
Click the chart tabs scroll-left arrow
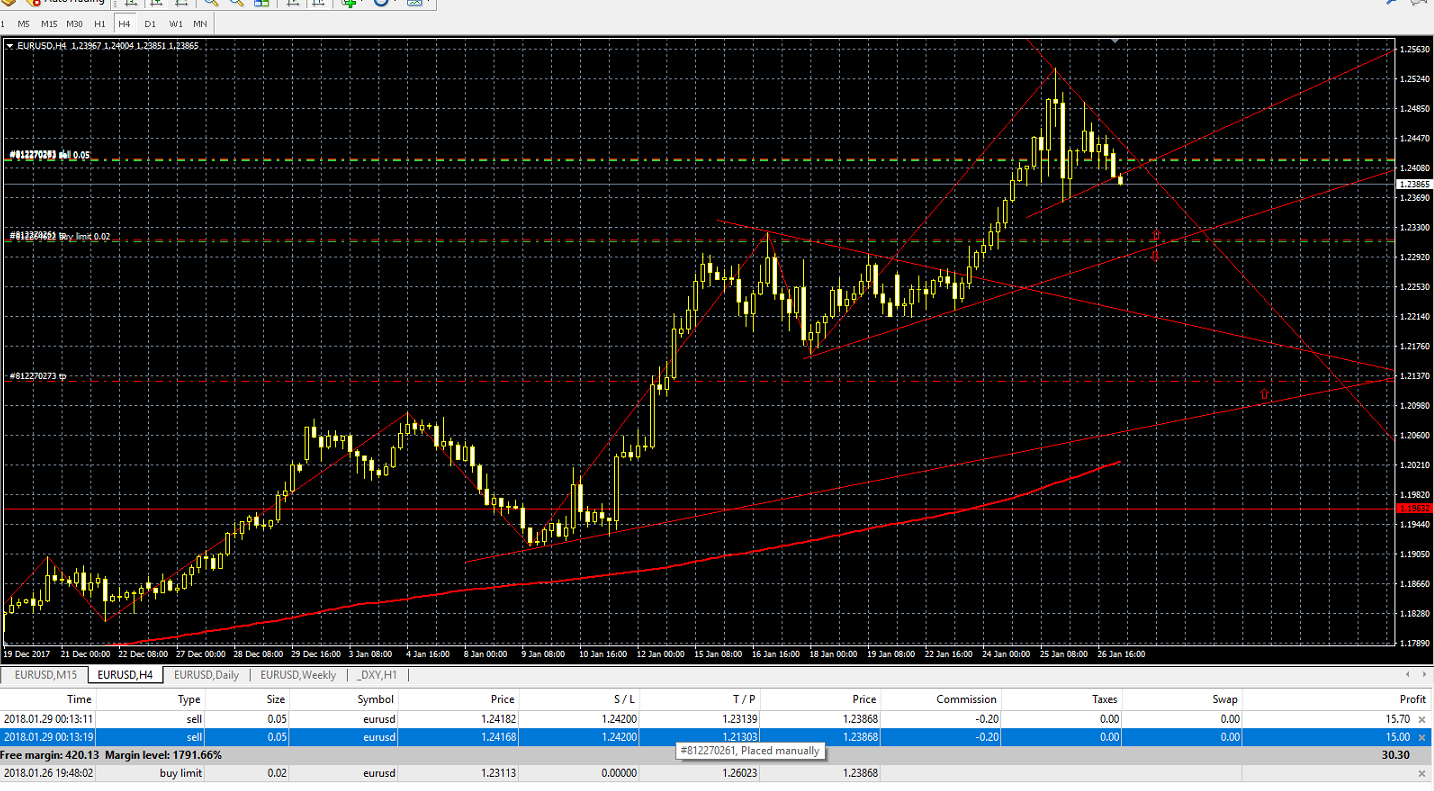click(1408, 675)
